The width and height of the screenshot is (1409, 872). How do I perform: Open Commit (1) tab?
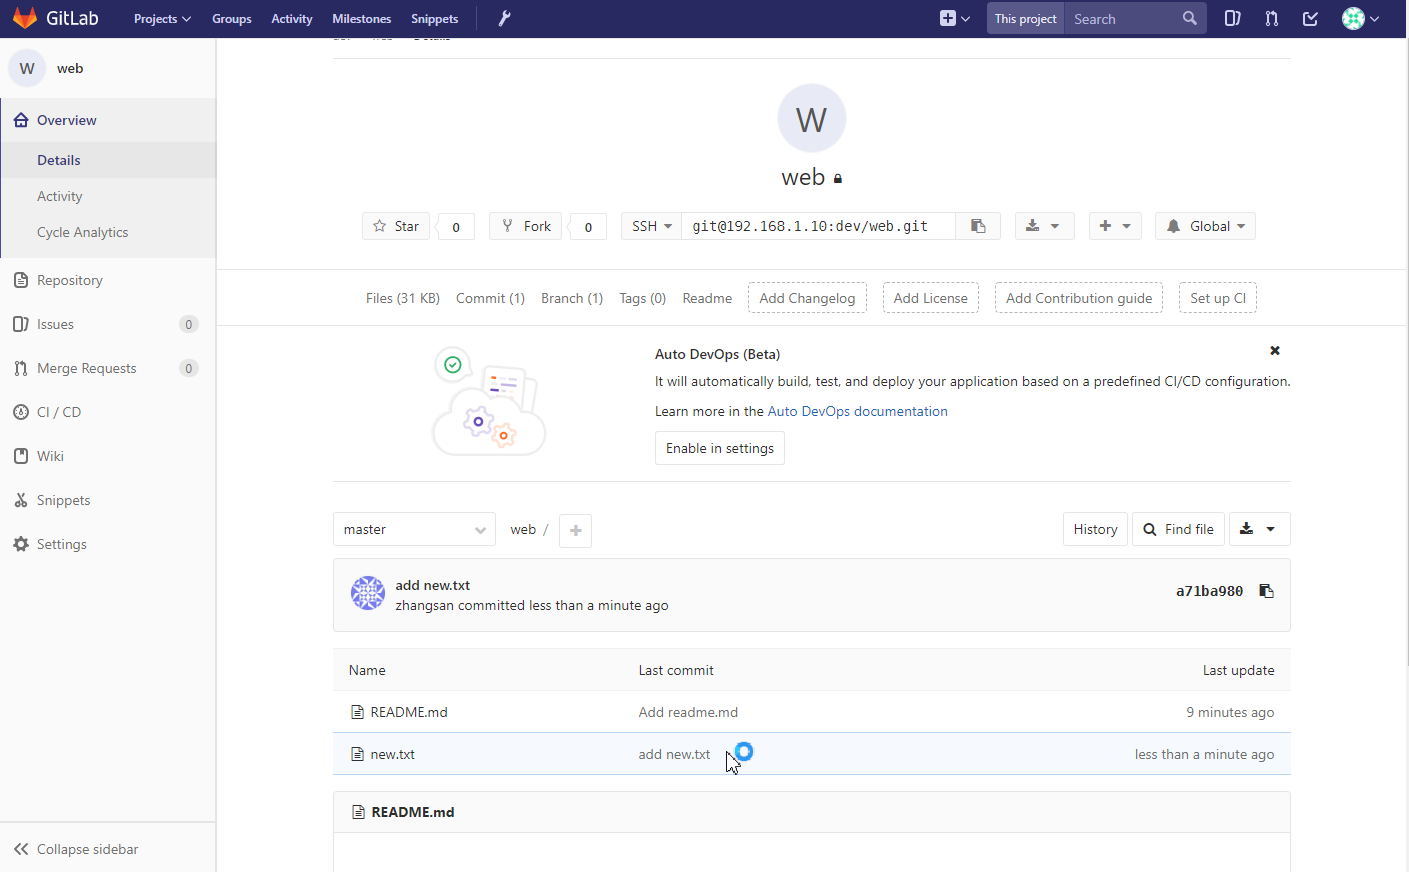[x=490, y=298]
